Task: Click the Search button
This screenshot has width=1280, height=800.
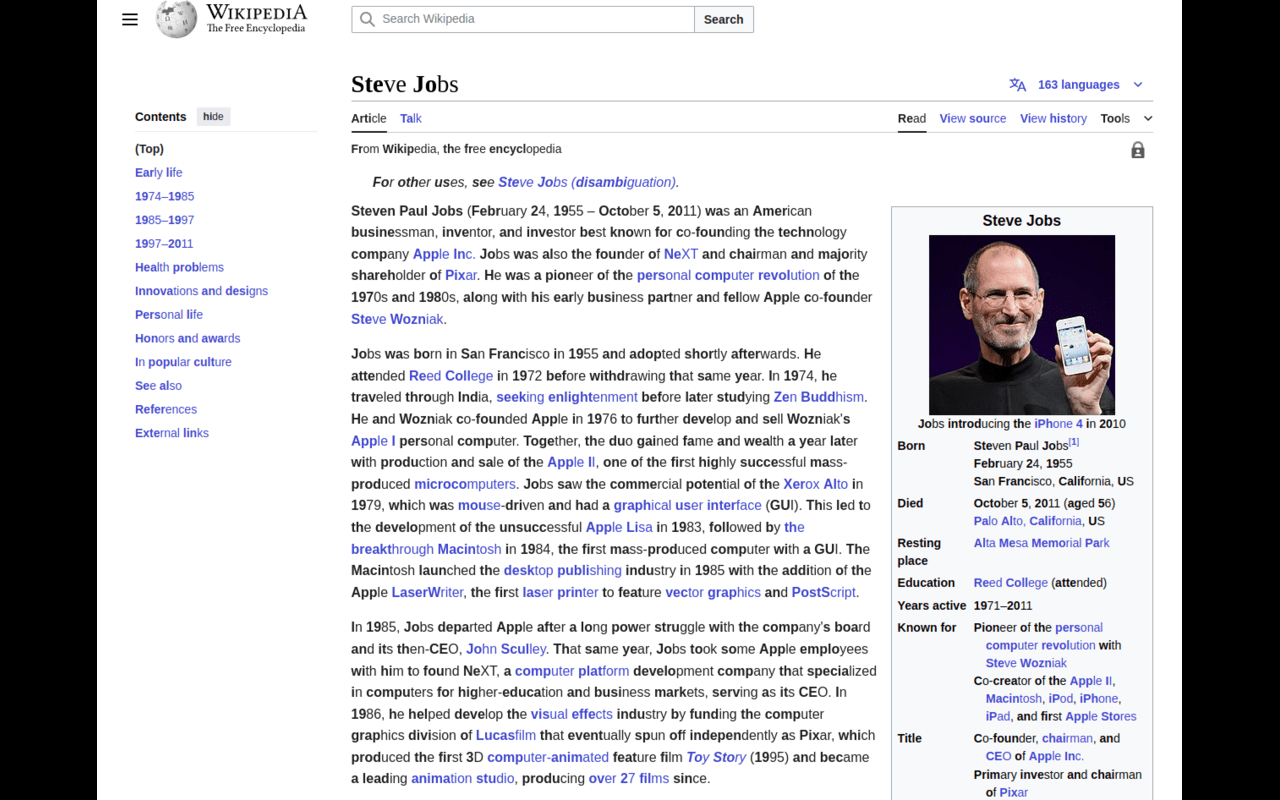Action: click(x=723, y=19)
